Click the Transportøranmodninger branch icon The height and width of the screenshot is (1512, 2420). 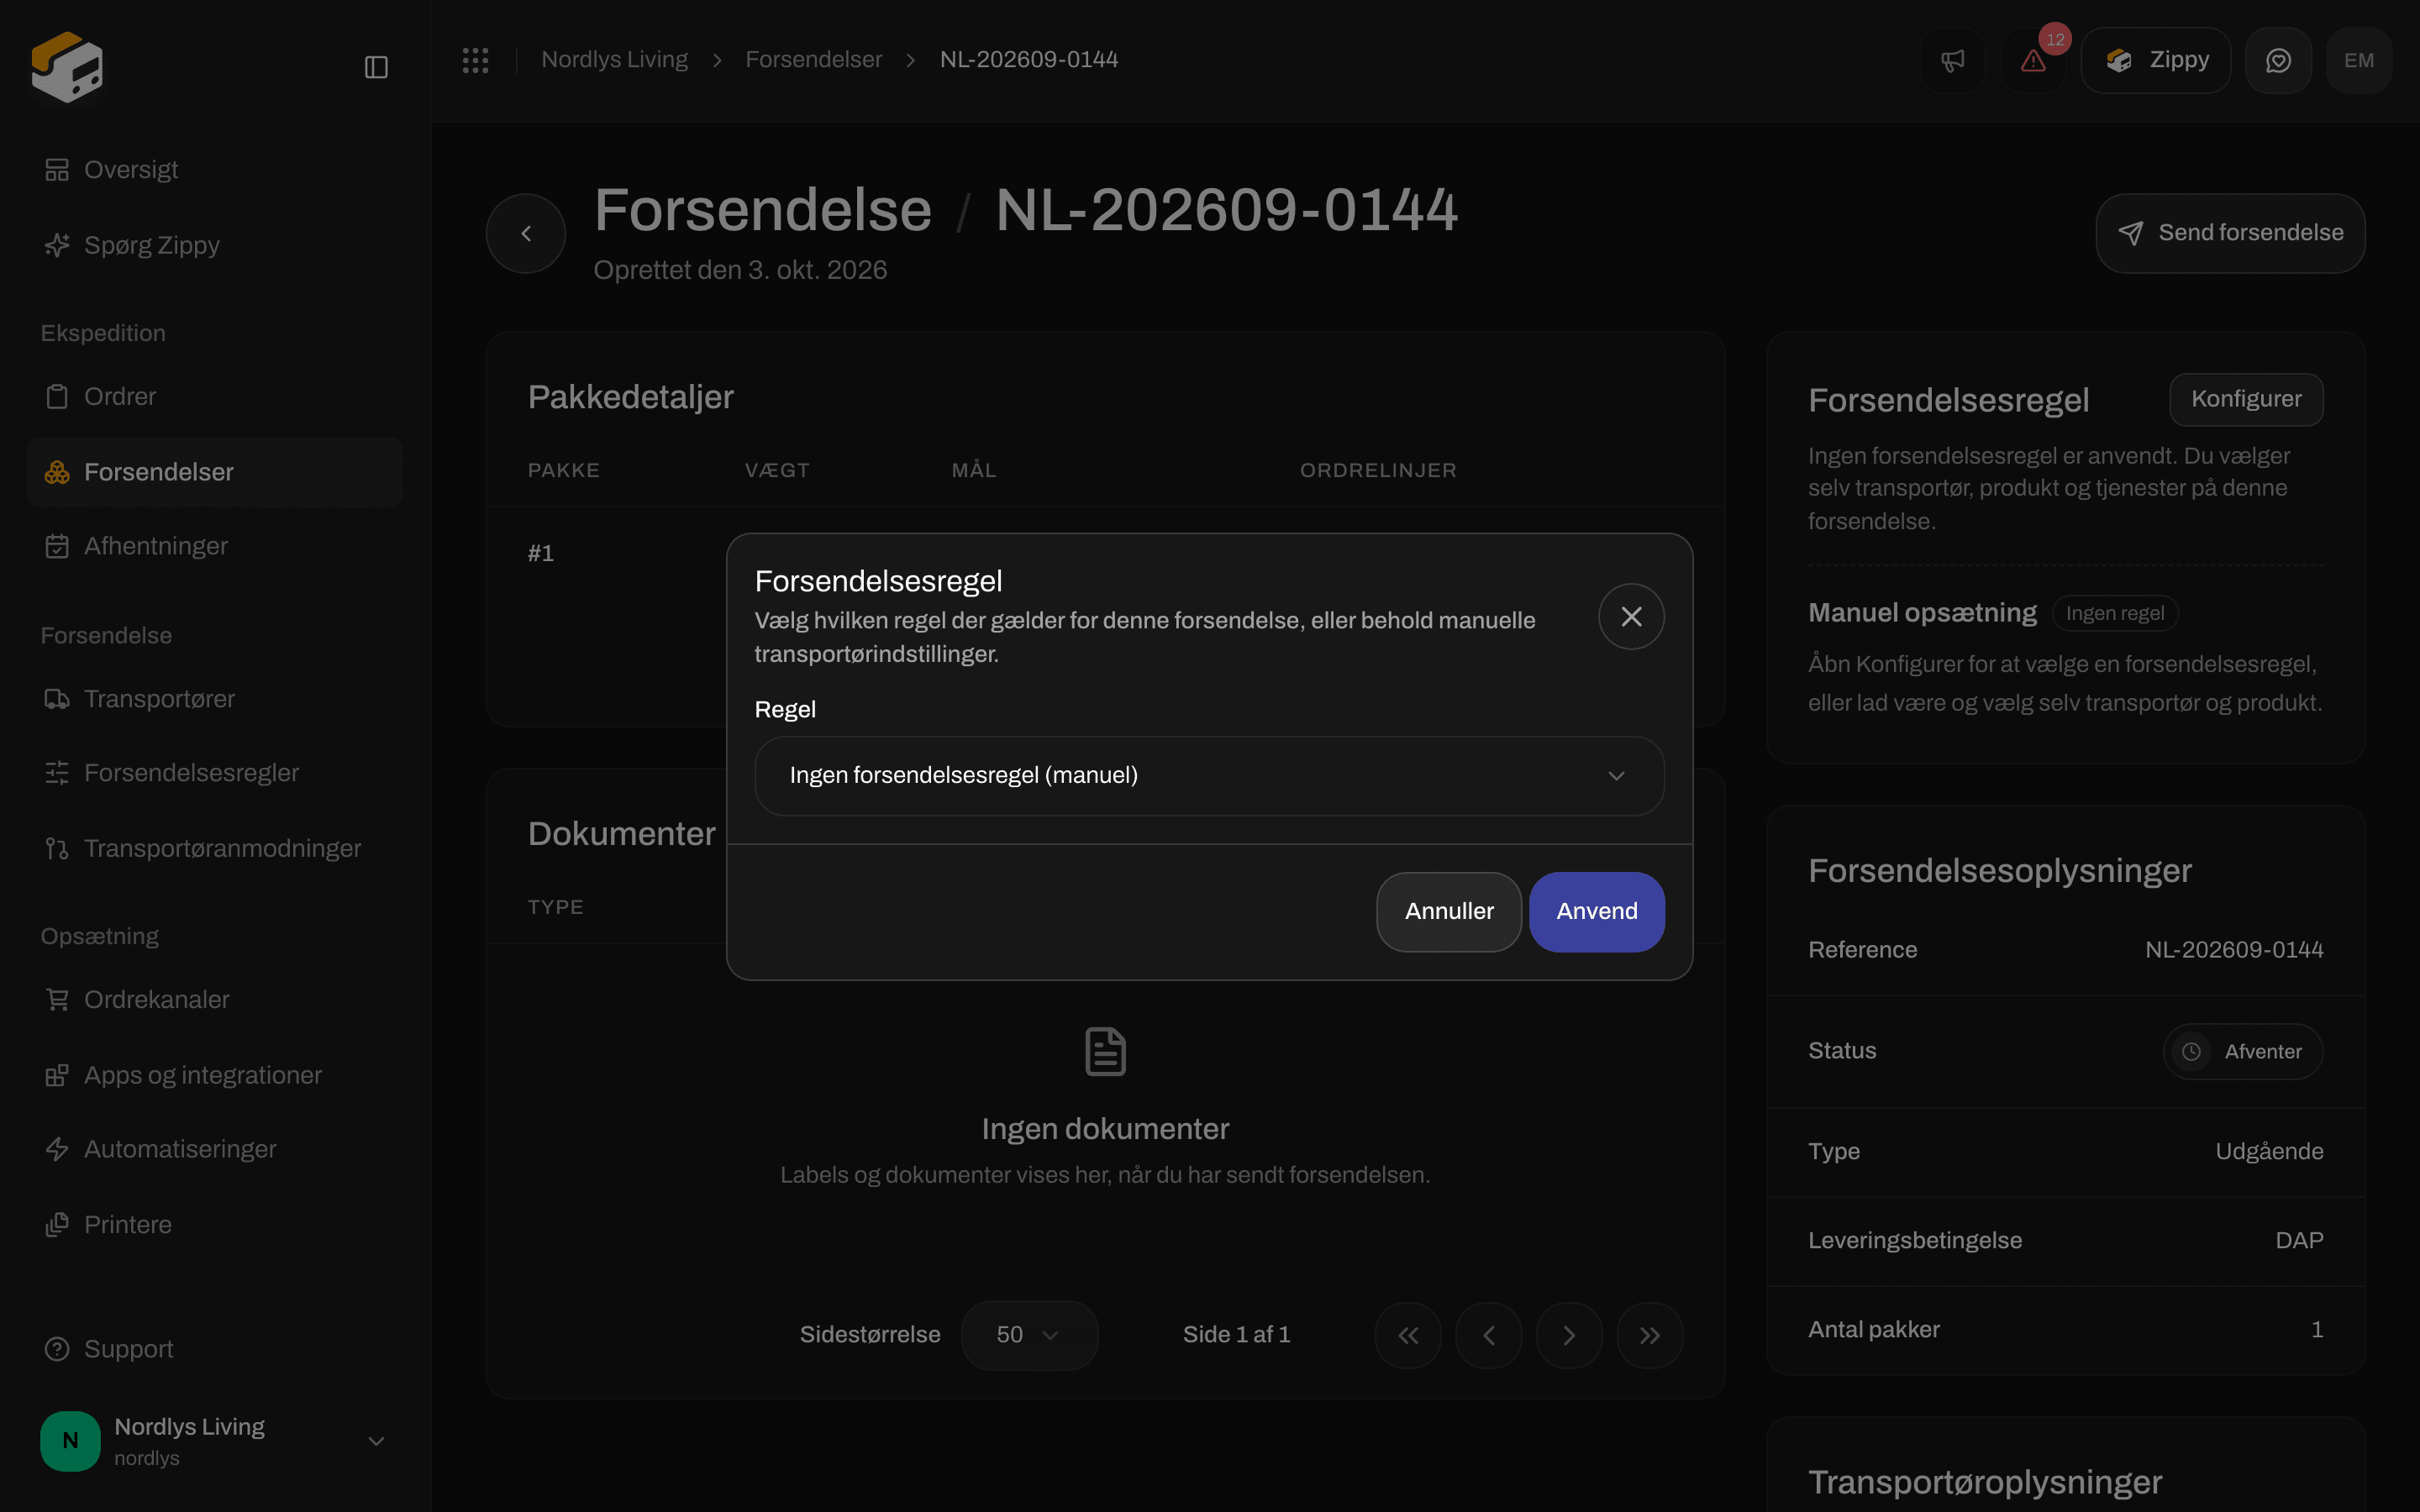pos(57,848)
